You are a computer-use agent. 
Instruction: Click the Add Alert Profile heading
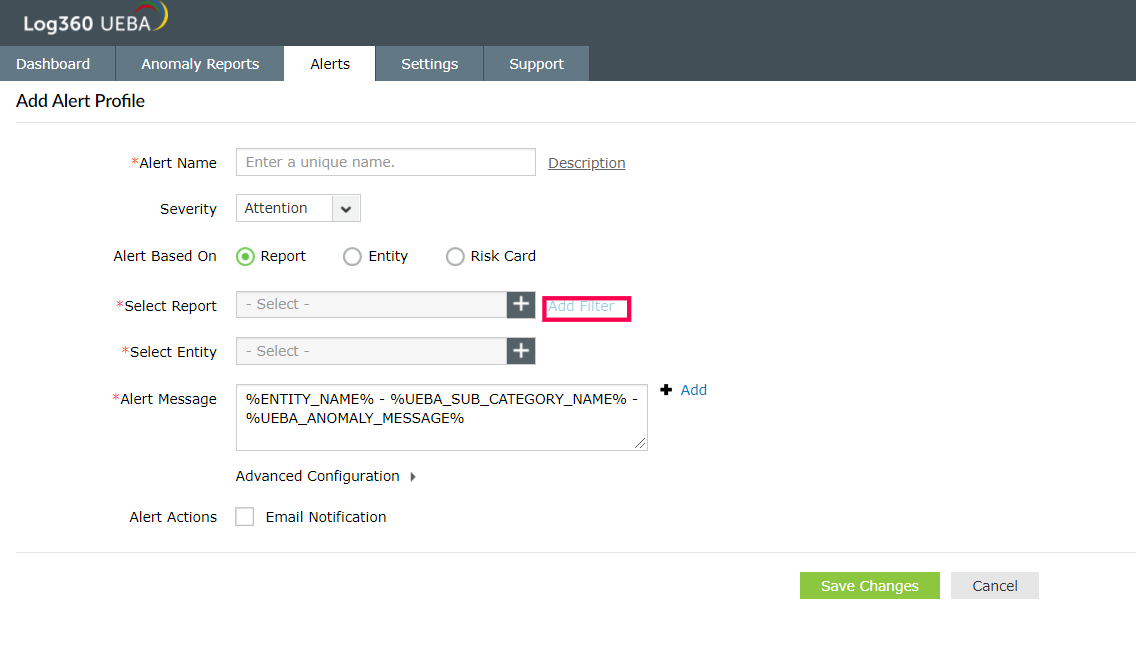click(80, 101)
